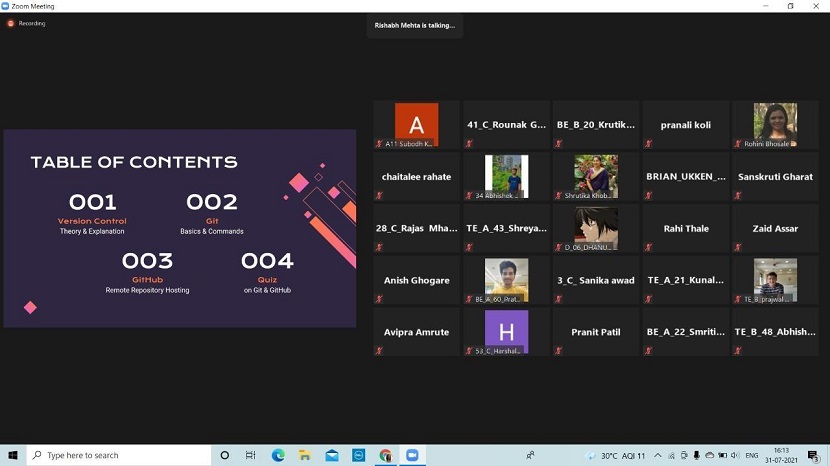Click the muted mic icon on Zaid Assar's tile
This screenshot has width=830, height=466.
click(738, 247)
